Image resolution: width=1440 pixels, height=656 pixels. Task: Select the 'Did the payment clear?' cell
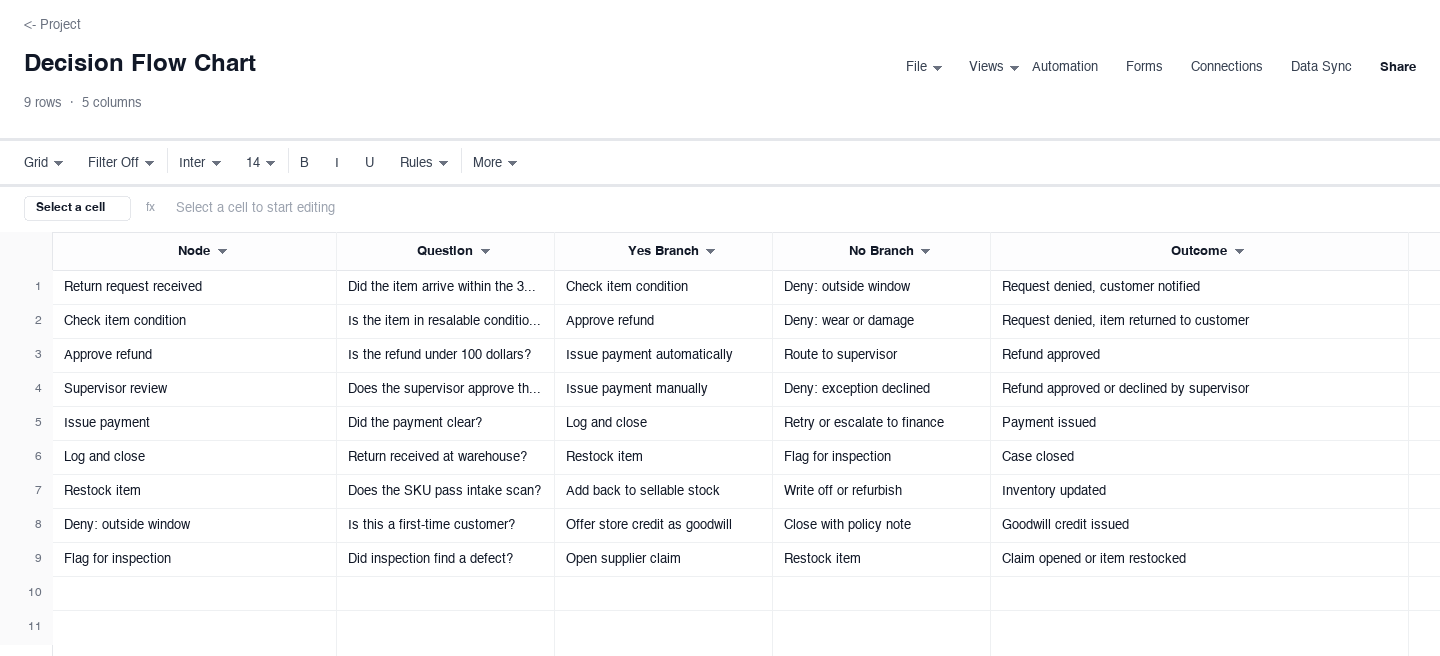click(x=445, y=423)
